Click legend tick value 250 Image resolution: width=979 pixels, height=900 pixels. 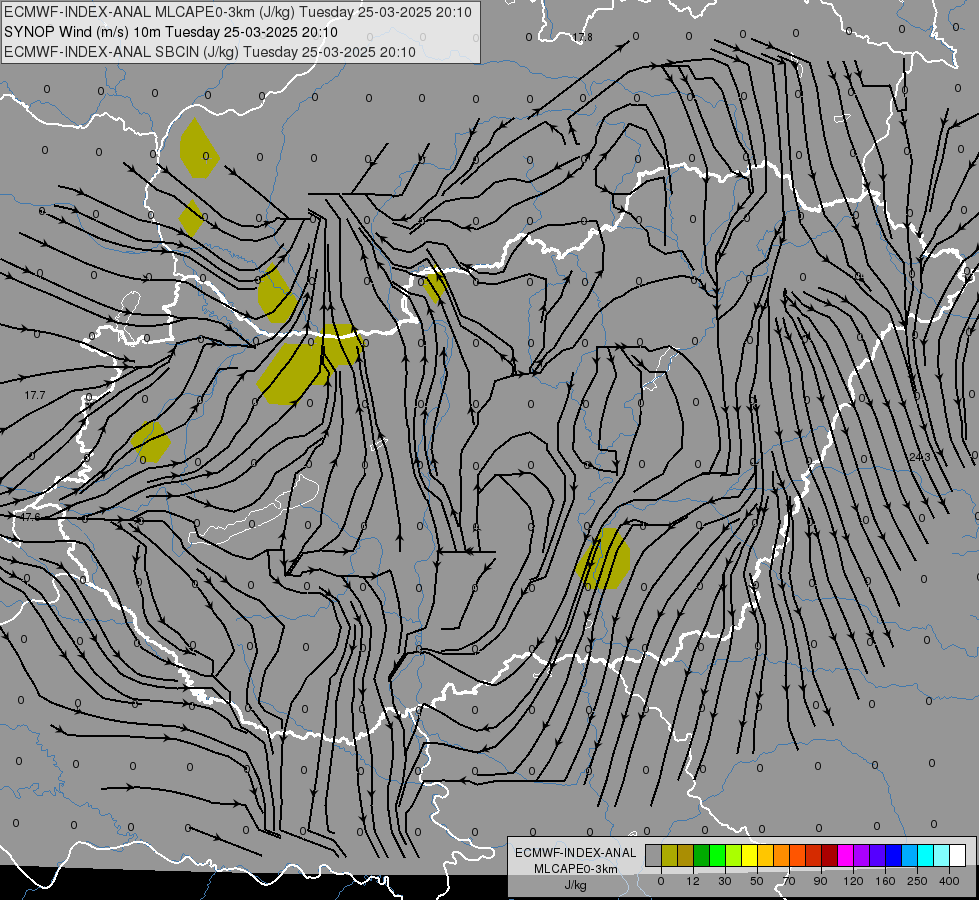(x=917, y=881)
